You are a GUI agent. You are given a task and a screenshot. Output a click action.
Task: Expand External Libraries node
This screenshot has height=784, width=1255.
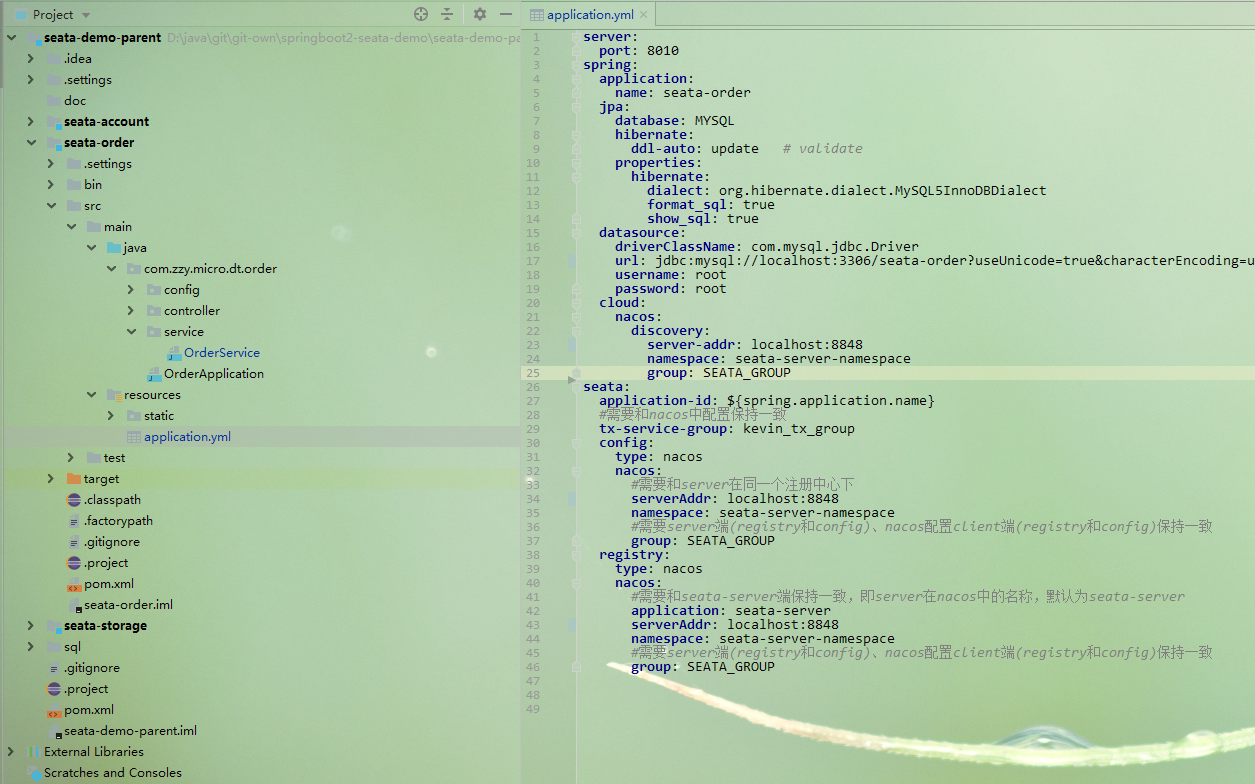tap(11, 752)
